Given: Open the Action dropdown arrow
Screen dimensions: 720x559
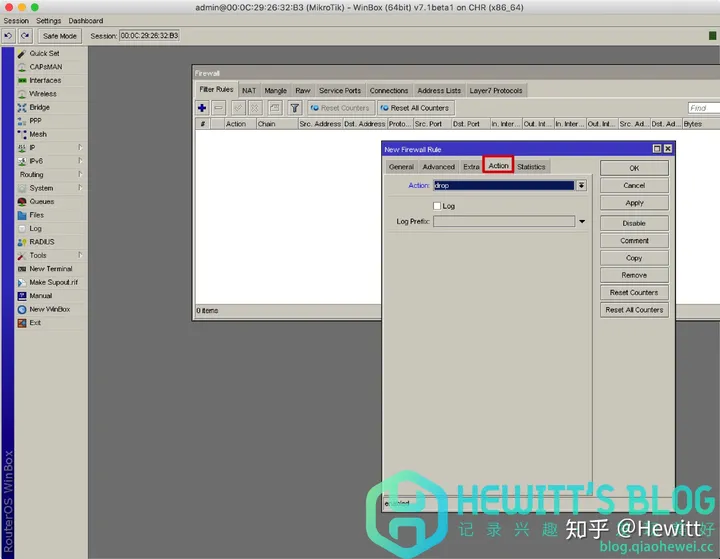Looking at the screenshot, I should [x=581, y=185].
